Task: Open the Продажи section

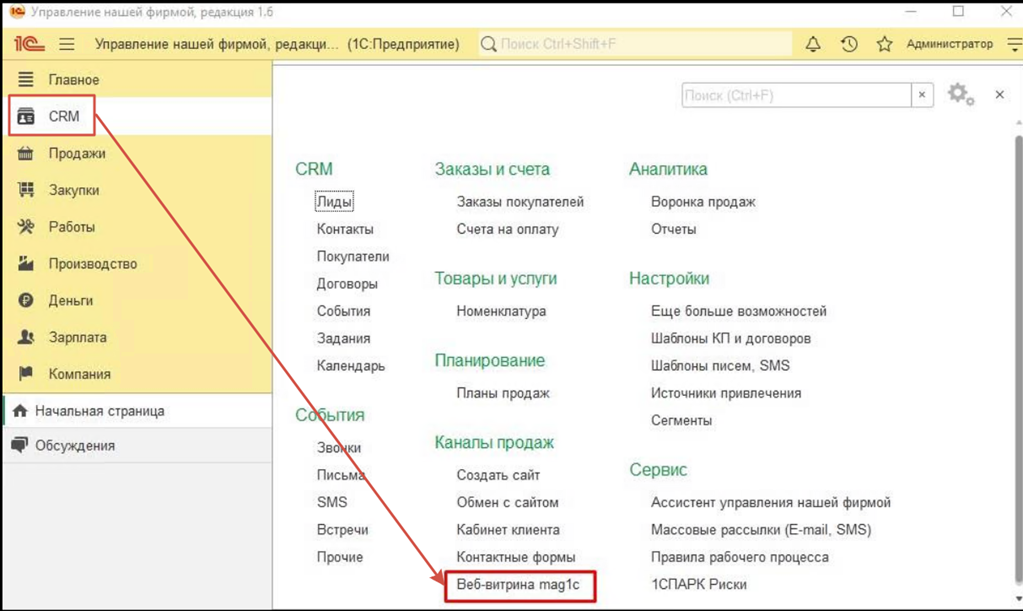Action: click(x=137, y=153)
